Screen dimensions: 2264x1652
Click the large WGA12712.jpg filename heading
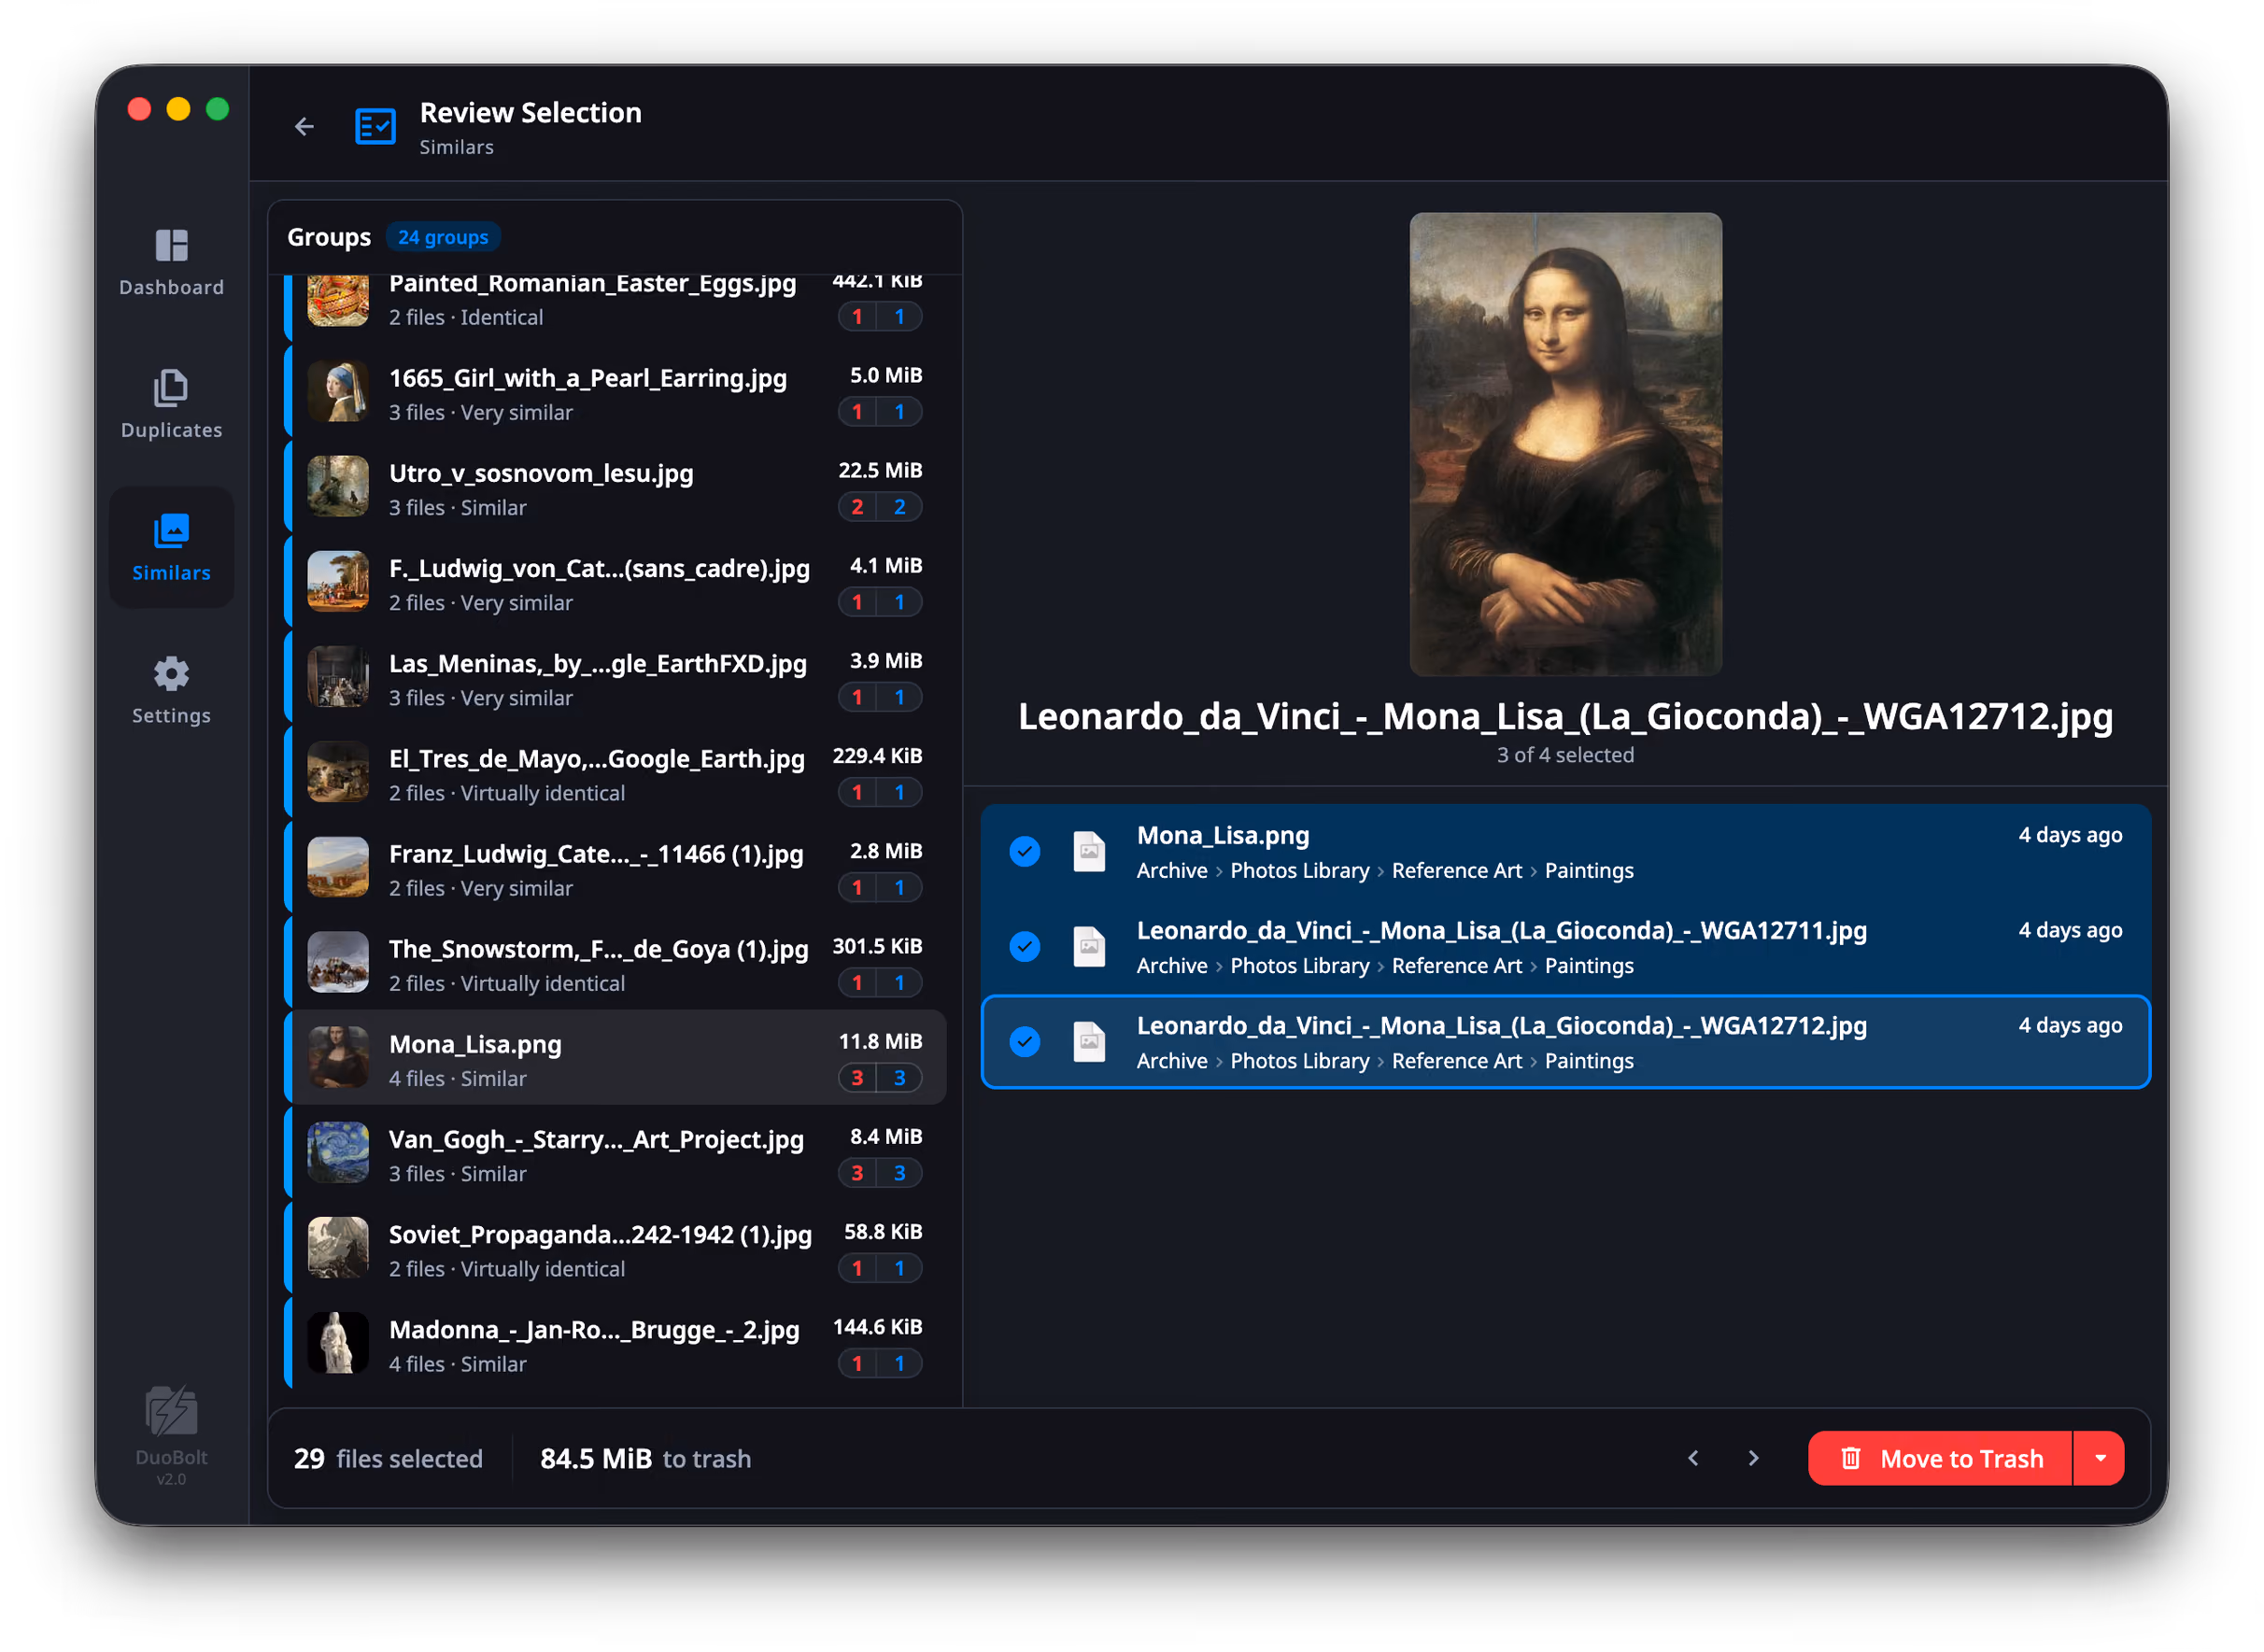[x=1566, y=717]
